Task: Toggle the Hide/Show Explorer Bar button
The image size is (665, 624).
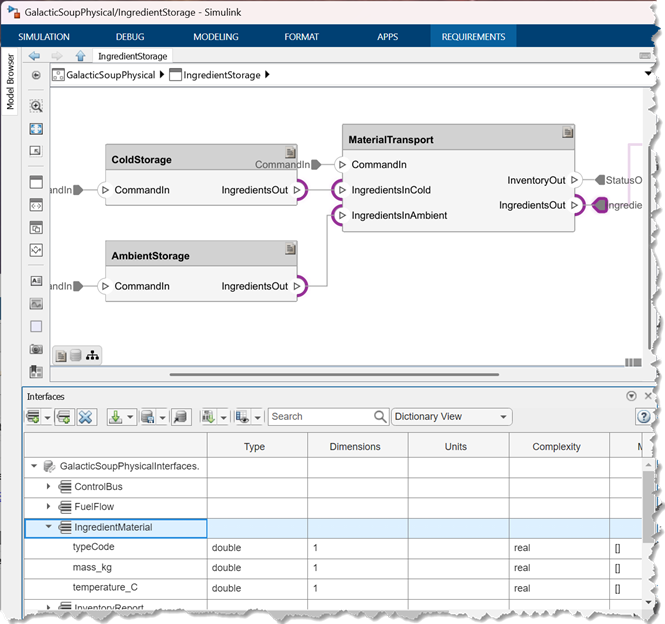Action: (x=37, y=75)
